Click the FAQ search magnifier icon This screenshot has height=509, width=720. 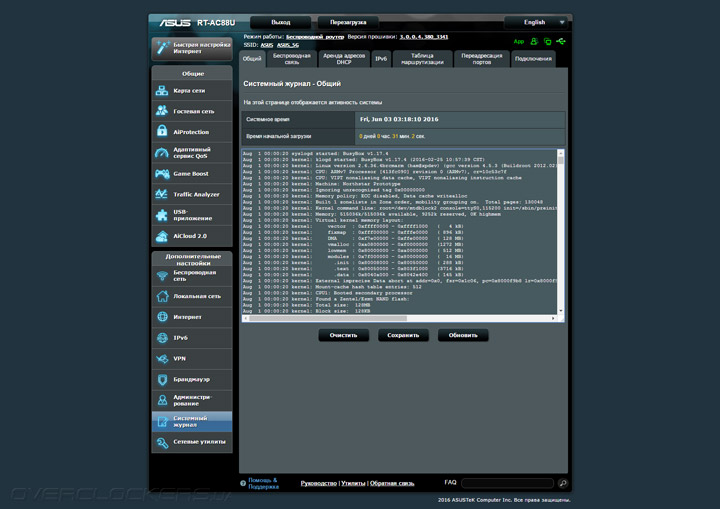point(562,483)
